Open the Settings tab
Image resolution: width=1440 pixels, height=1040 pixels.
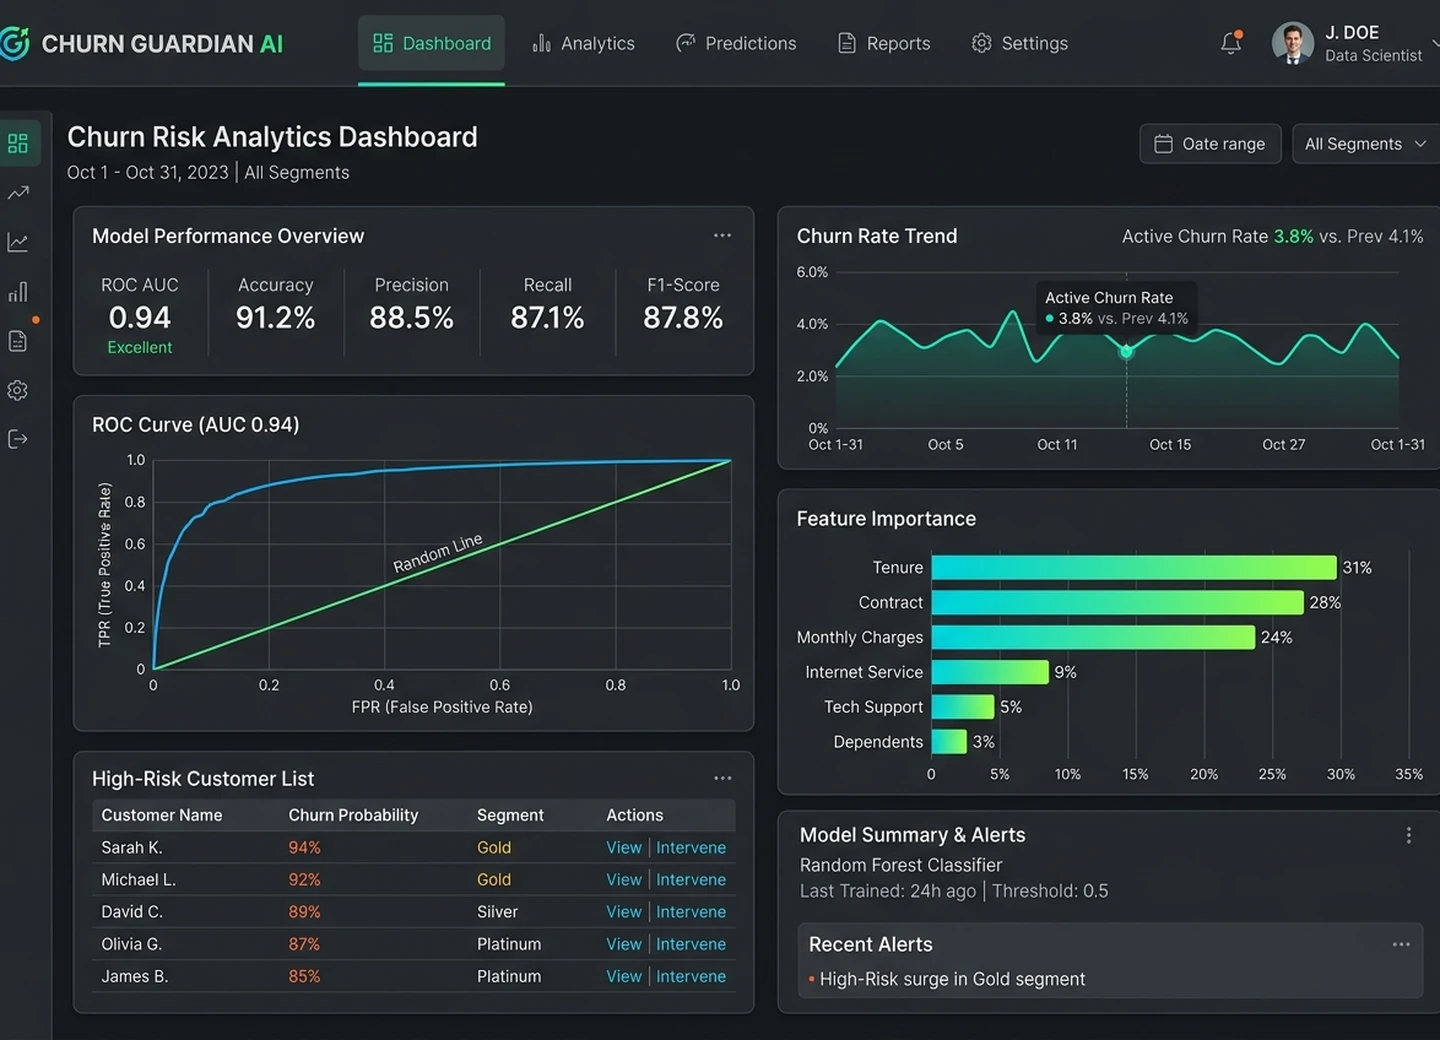(1020, 43)
